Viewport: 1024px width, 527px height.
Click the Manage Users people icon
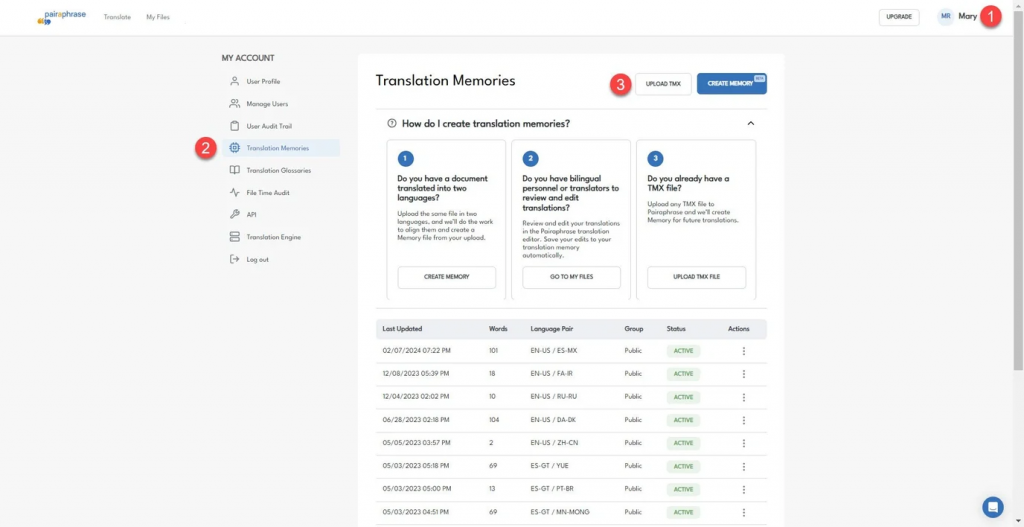tap(234, 104)
